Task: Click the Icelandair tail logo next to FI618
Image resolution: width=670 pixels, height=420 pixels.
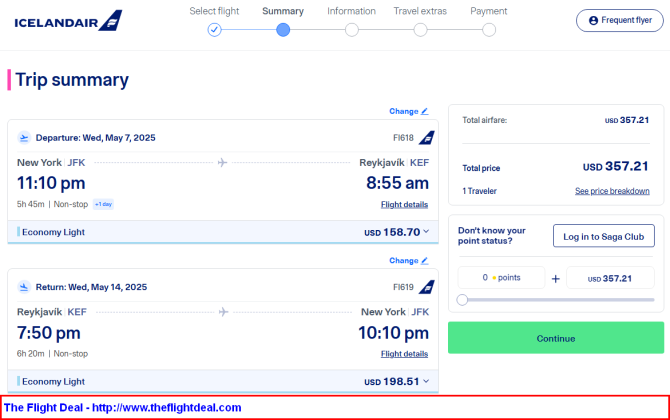Action: coord(426,138)
